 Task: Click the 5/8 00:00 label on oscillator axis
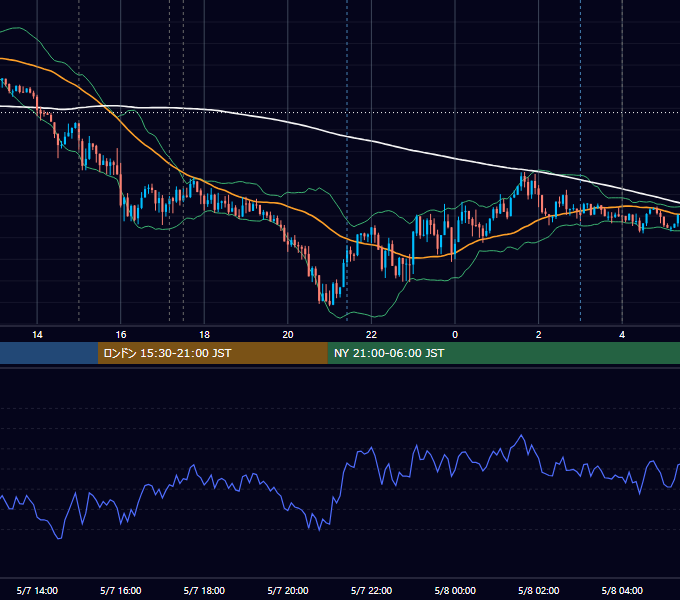455,590
